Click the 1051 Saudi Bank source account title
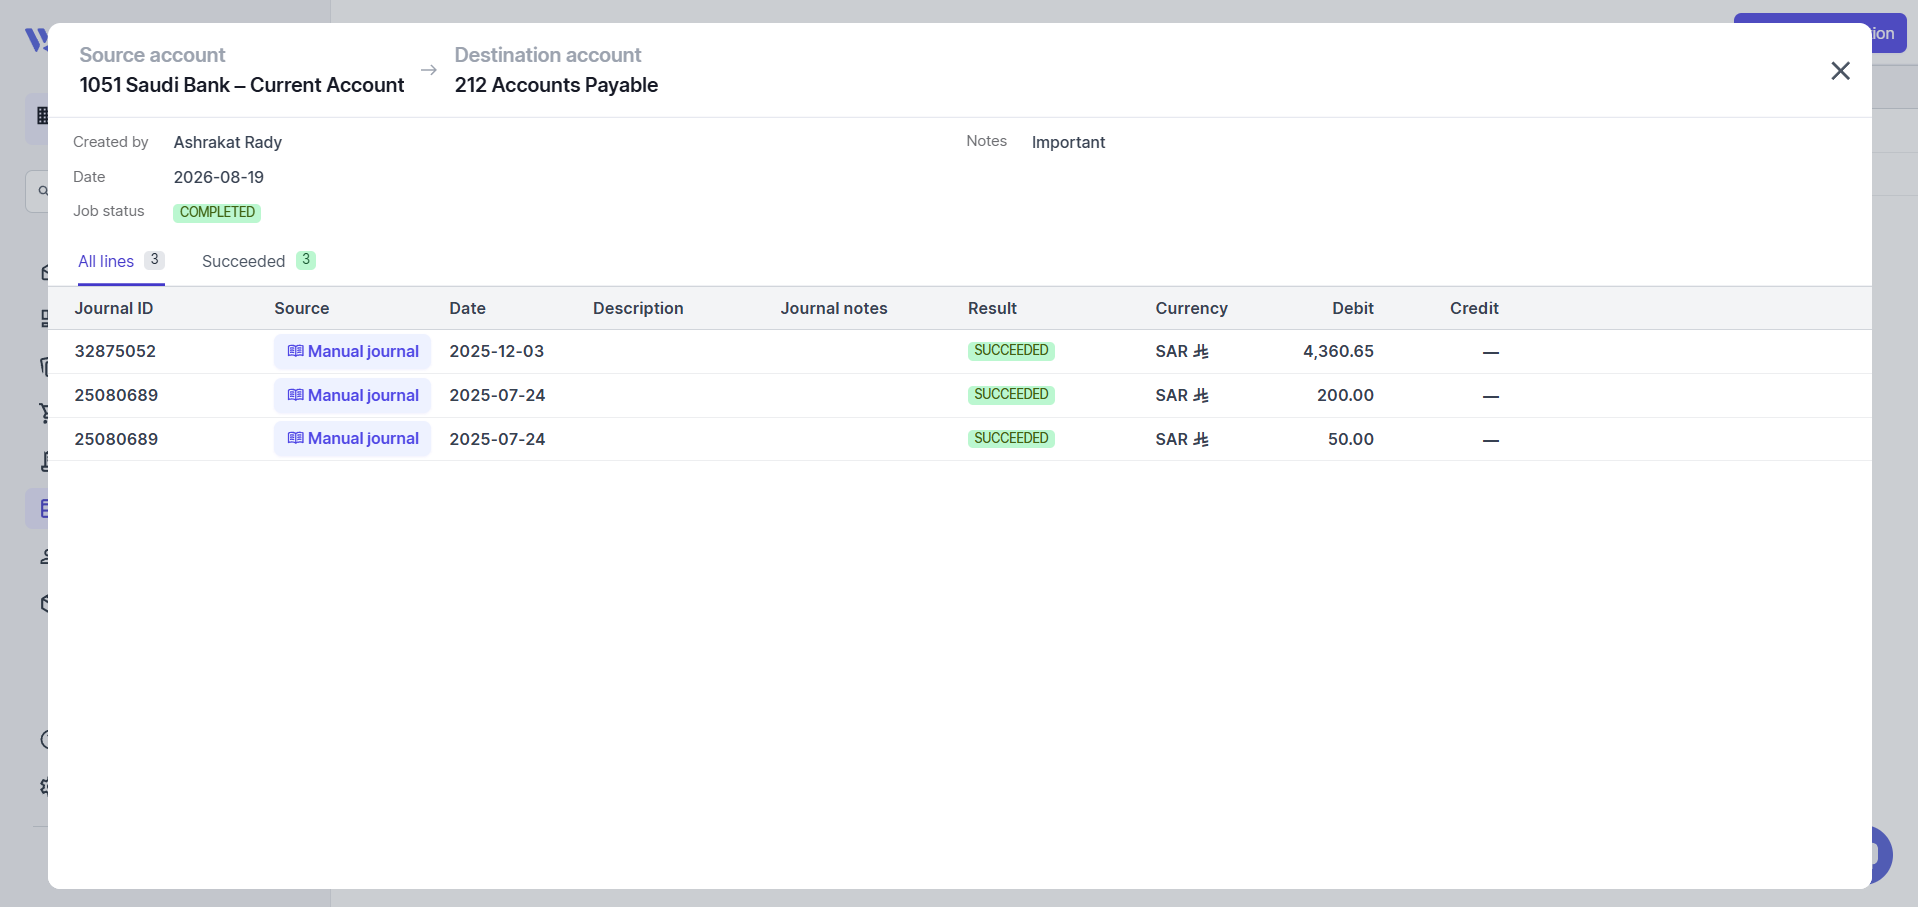The width and height of the screenshot is (1918, 907). point(242,85)
